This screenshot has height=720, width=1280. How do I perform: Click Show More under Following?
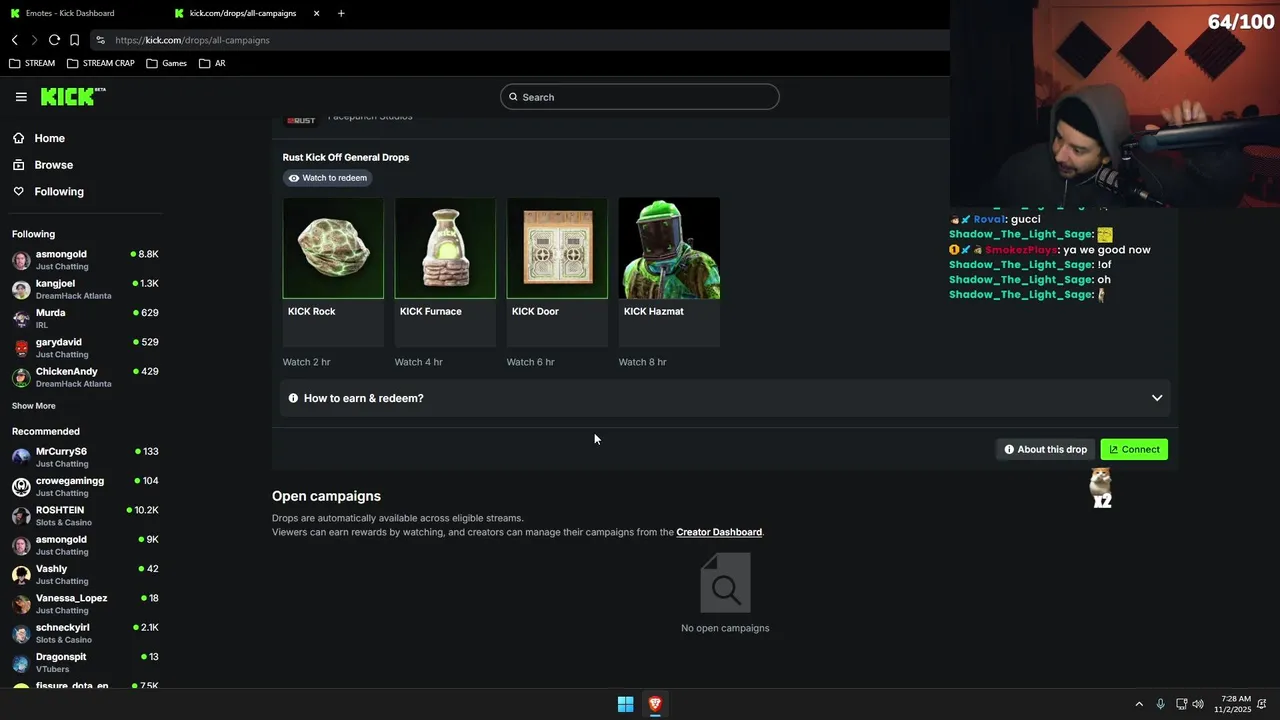click(34, 406)
